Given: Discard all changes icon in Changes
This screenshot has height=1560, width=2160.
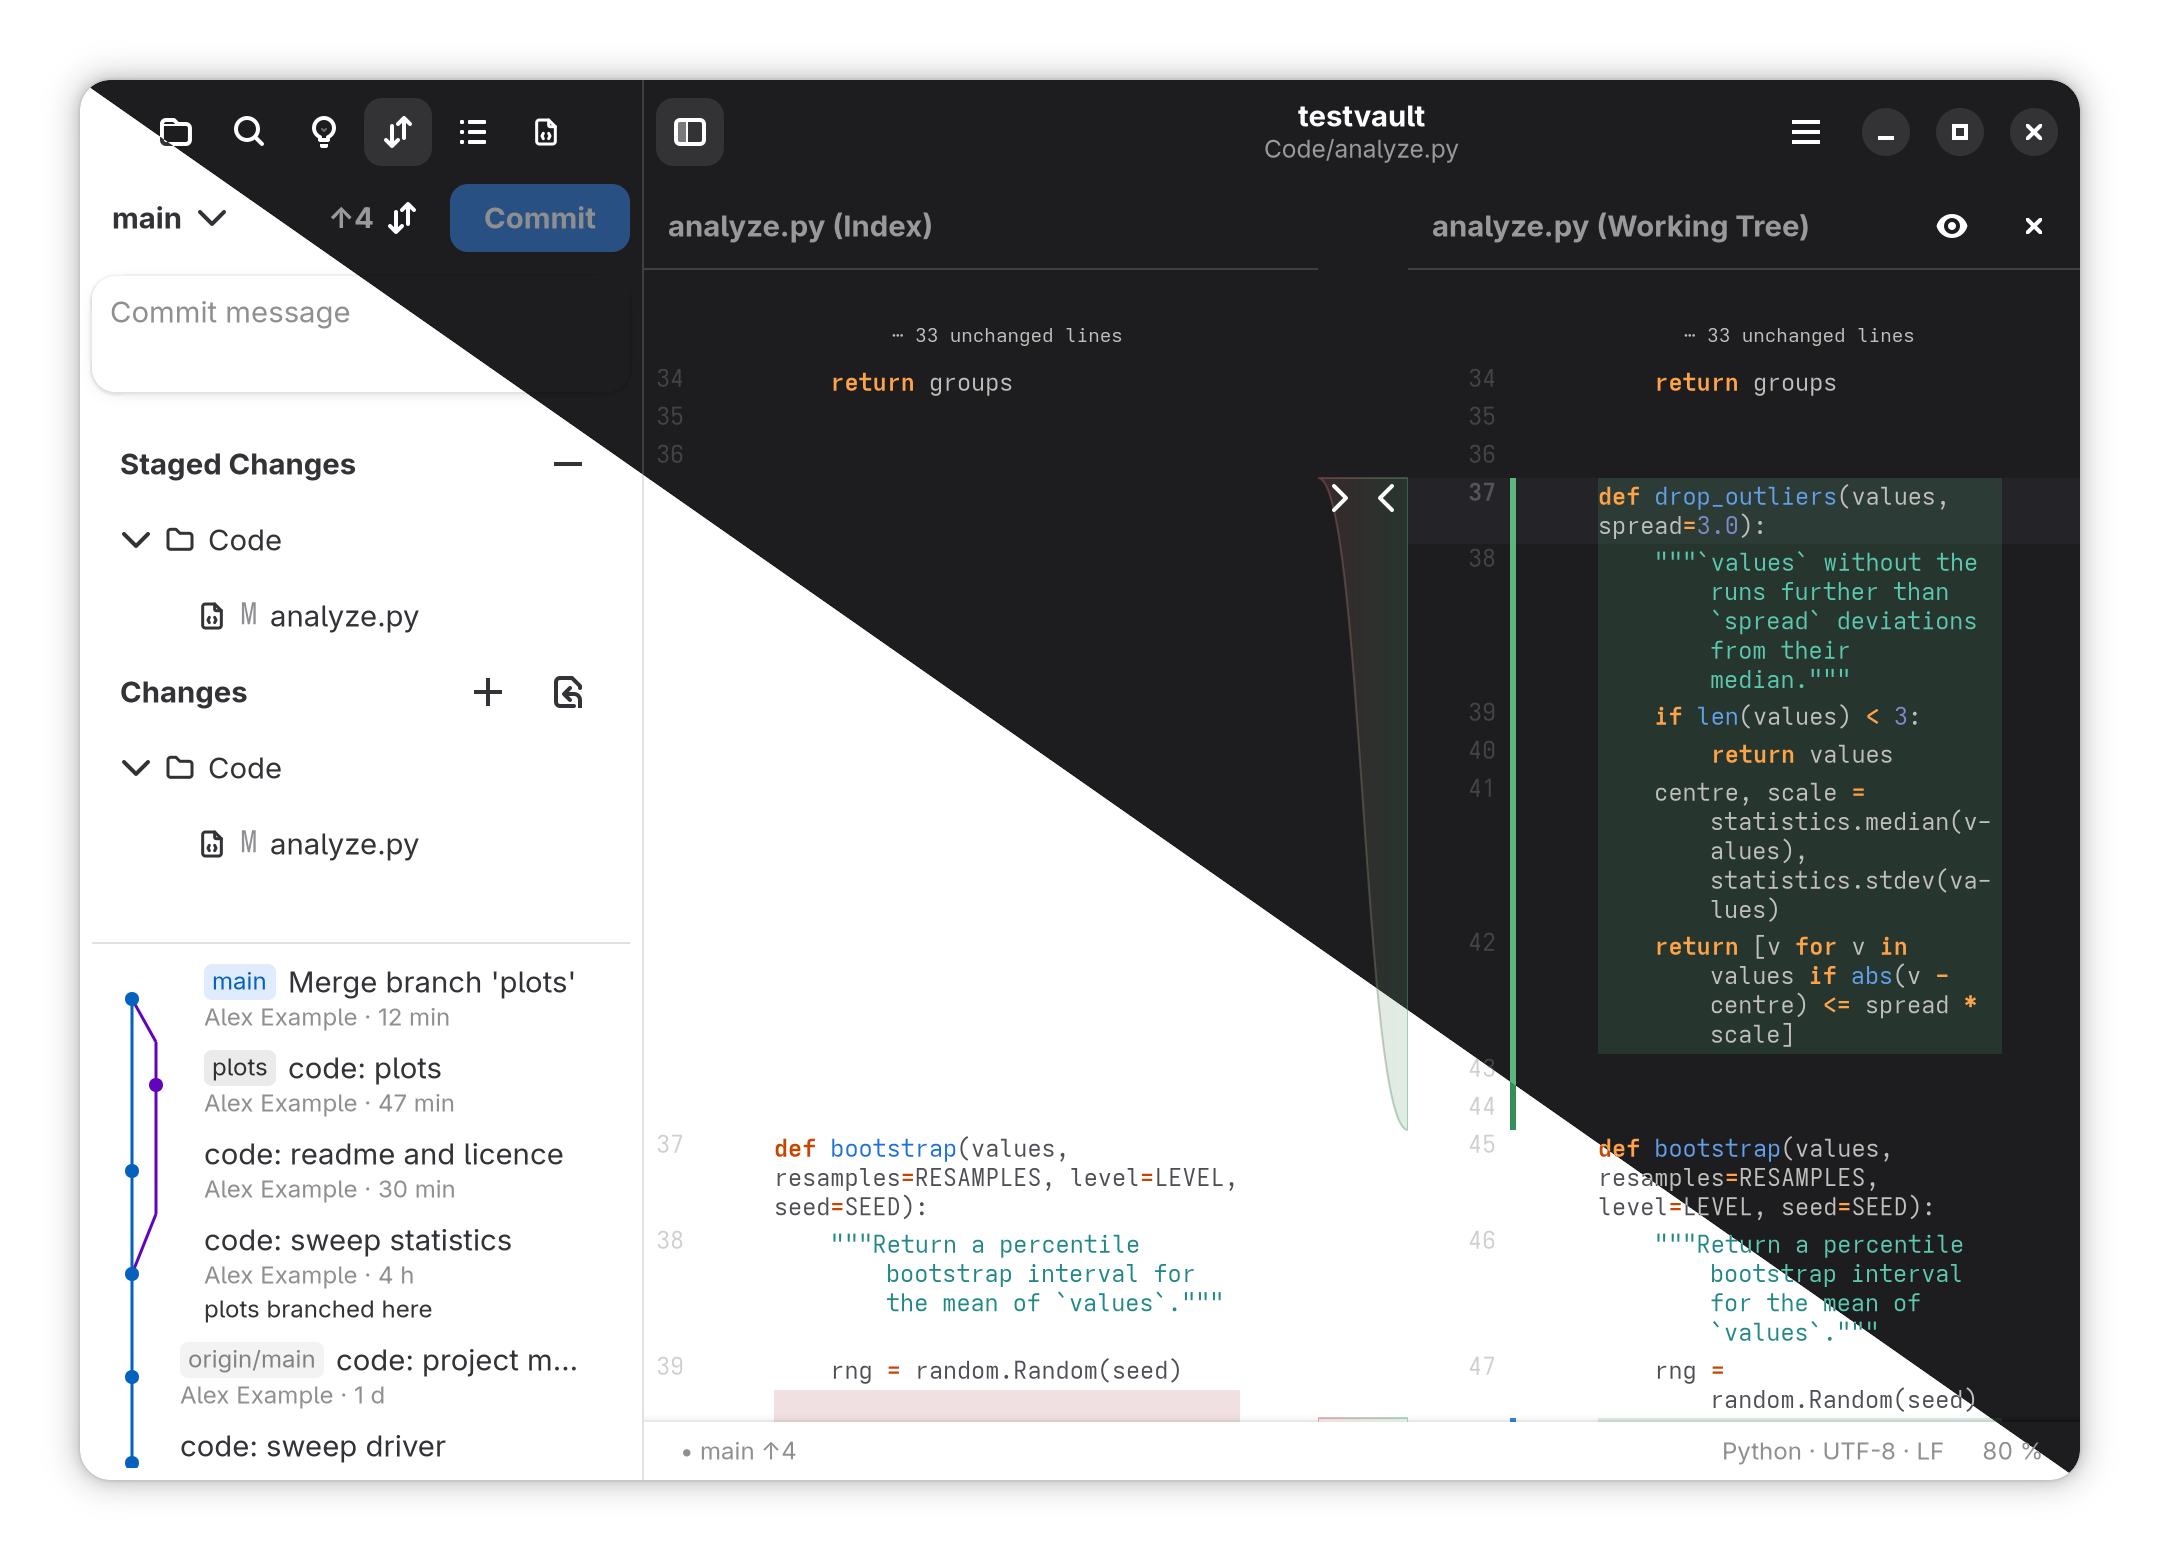Looking at the screenshot, I should click(x=568, y=692).
